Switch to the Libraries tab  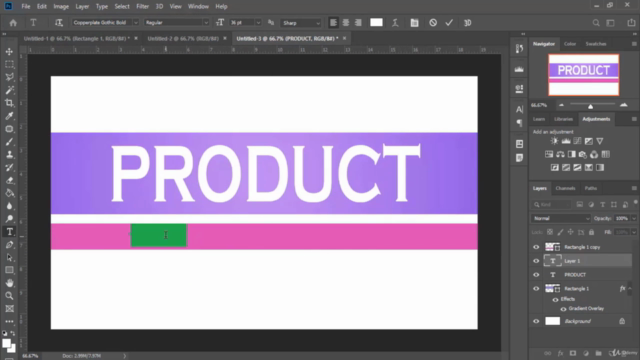point(563,119)
